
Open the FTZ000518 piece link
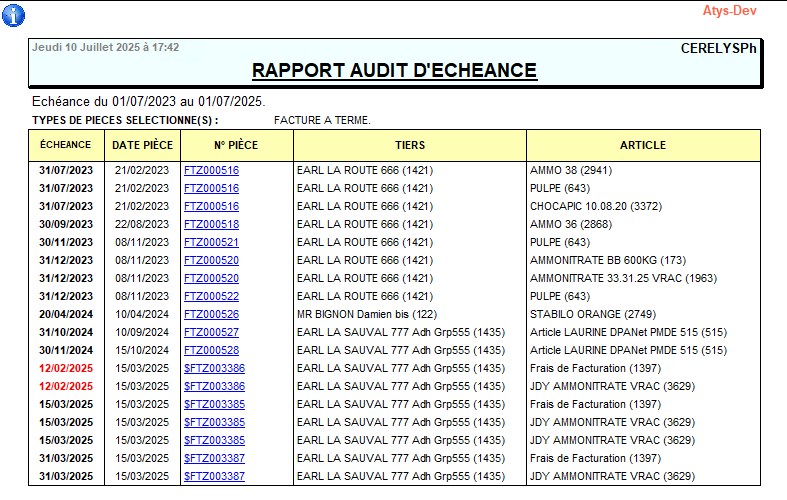point(211,224)
